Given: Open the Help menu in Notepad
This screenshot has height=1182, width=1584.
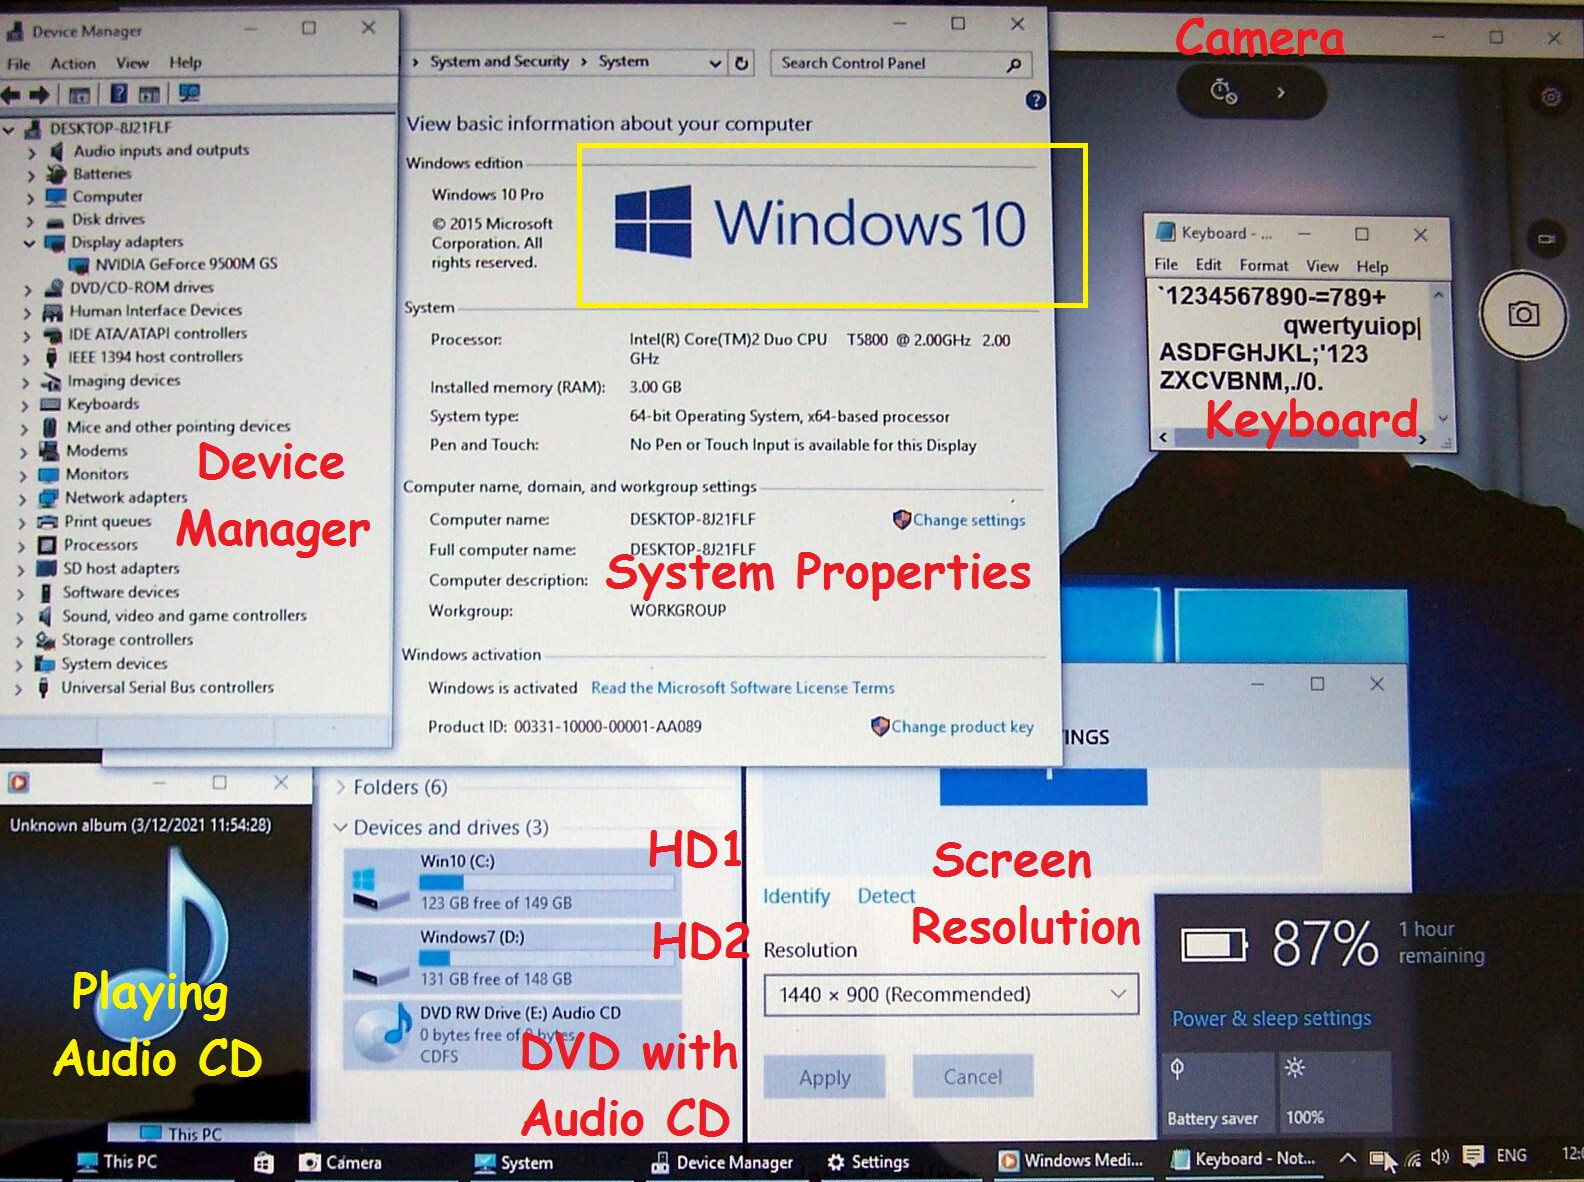Looking at the screenshot, I should tap(1372, 267).
